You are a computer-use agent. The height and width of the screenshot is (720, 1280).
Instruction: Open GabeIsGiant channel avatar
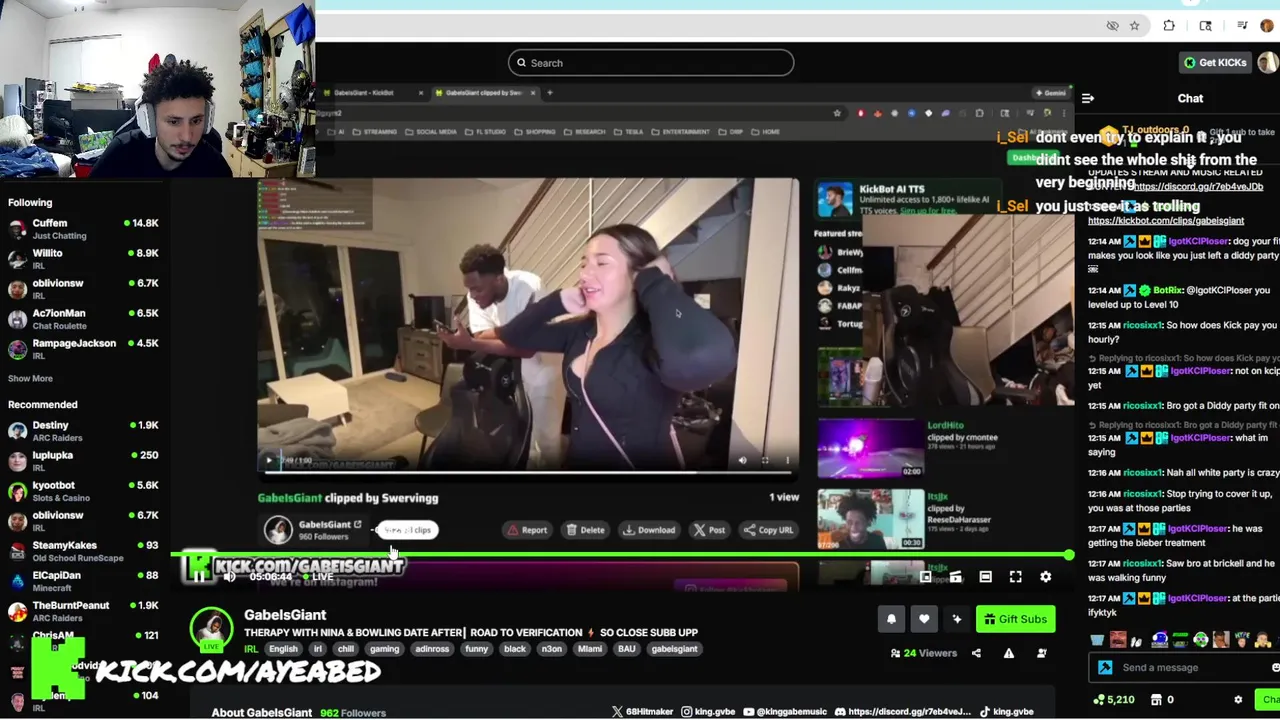click(x=212, y=628)
